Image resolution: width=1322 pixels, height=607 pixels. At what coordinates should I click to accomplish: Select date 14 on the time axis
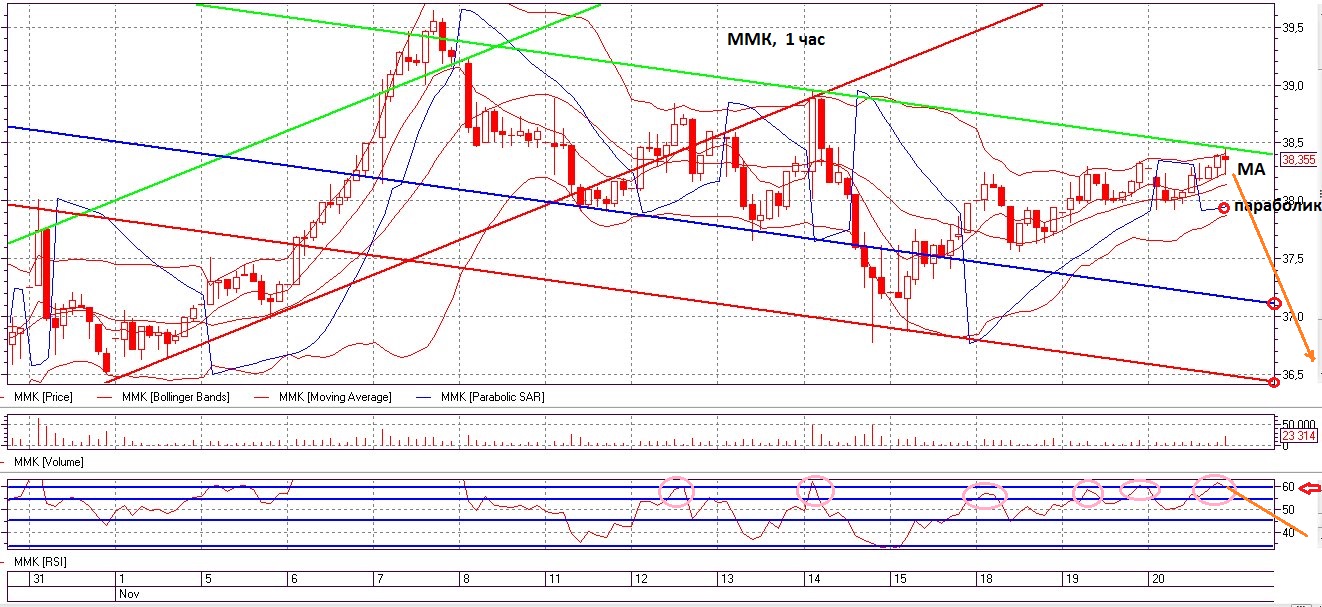click(814, 579)
